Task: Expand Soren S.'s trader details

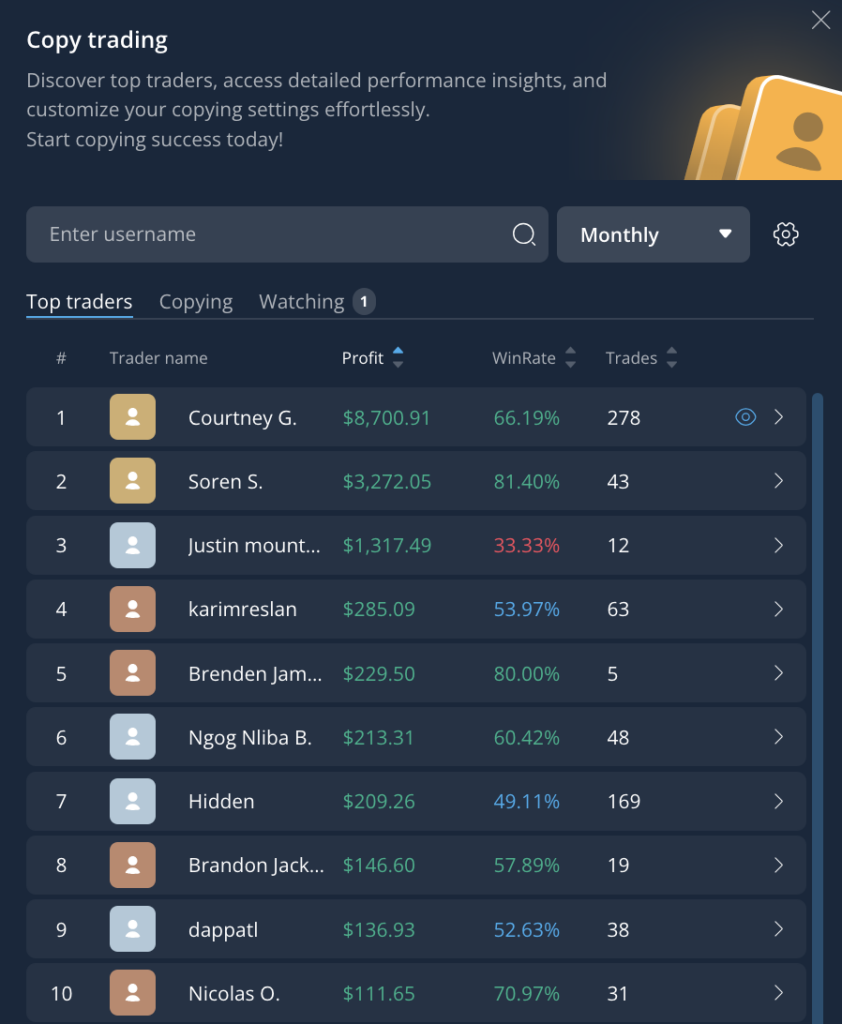Action: (778, 481)
